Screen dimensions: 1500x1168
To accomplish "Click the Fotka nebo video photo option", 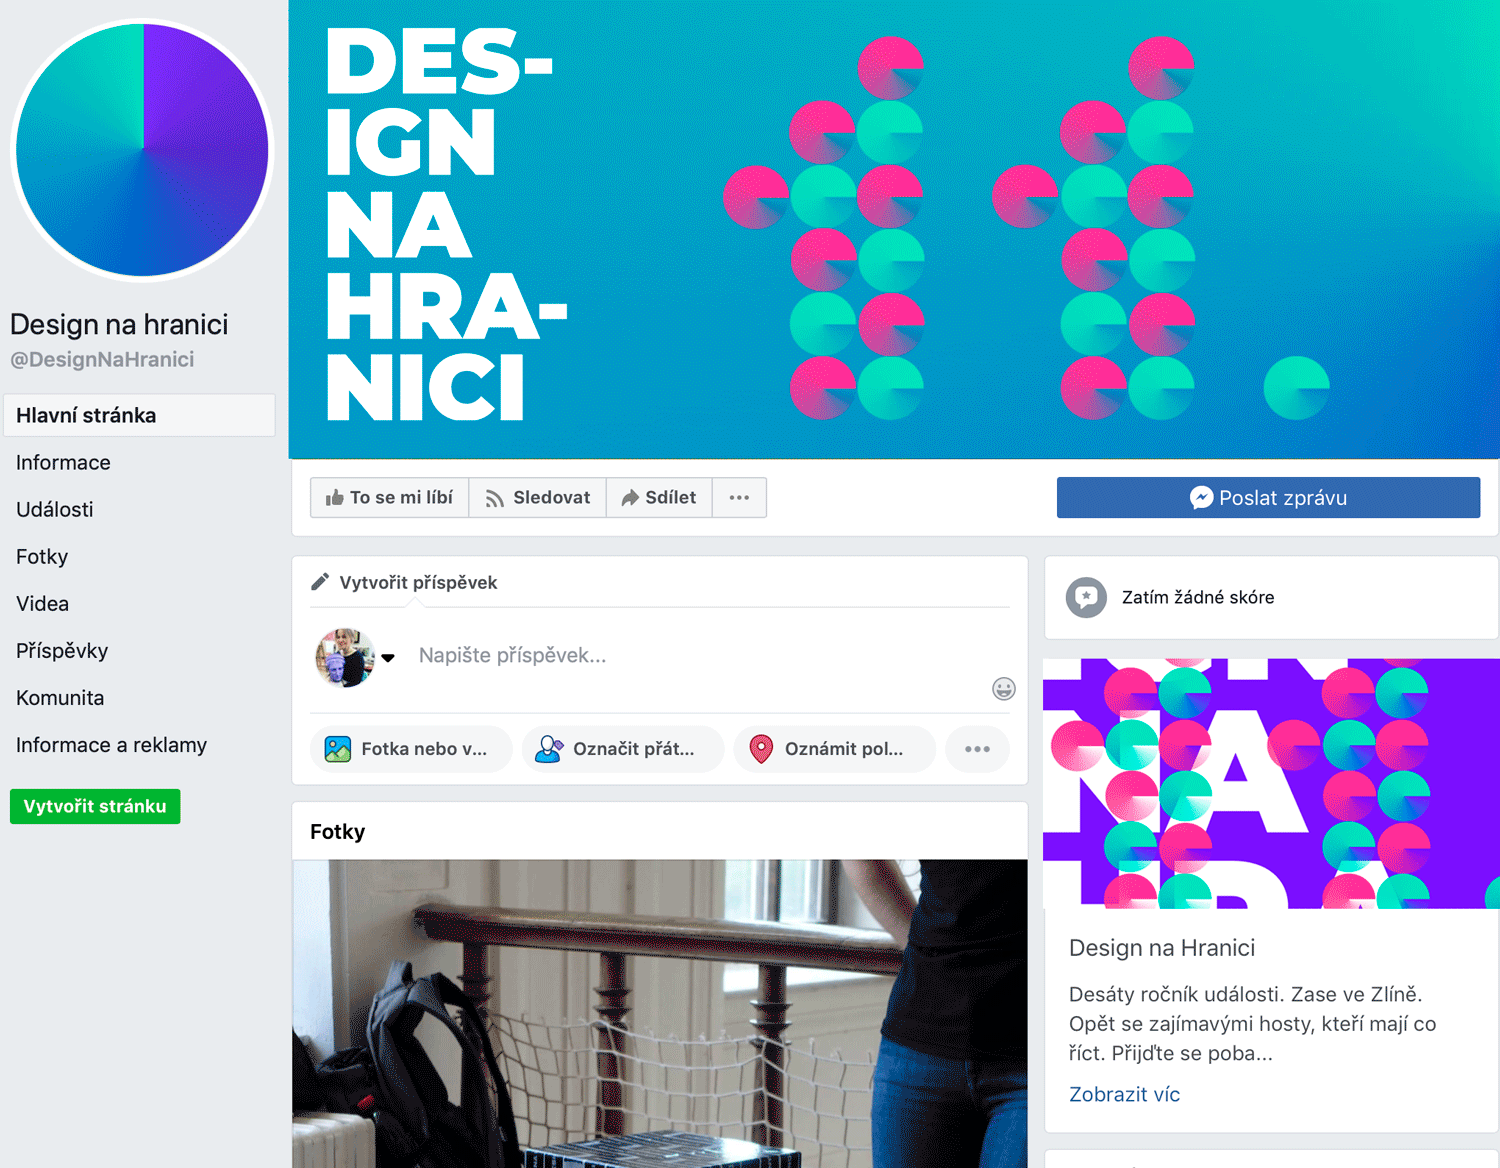I will point(411,749).
